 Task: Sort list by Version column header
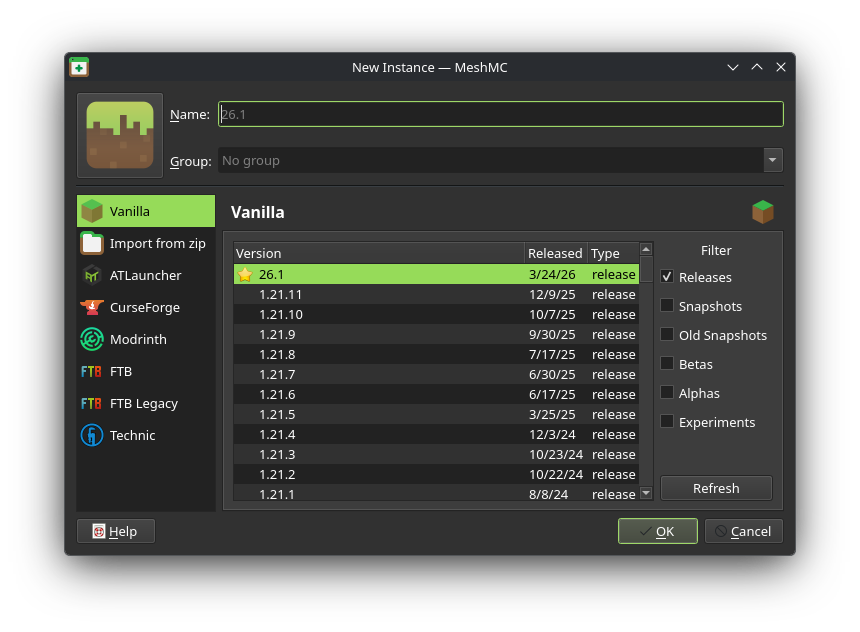[378, 253]
